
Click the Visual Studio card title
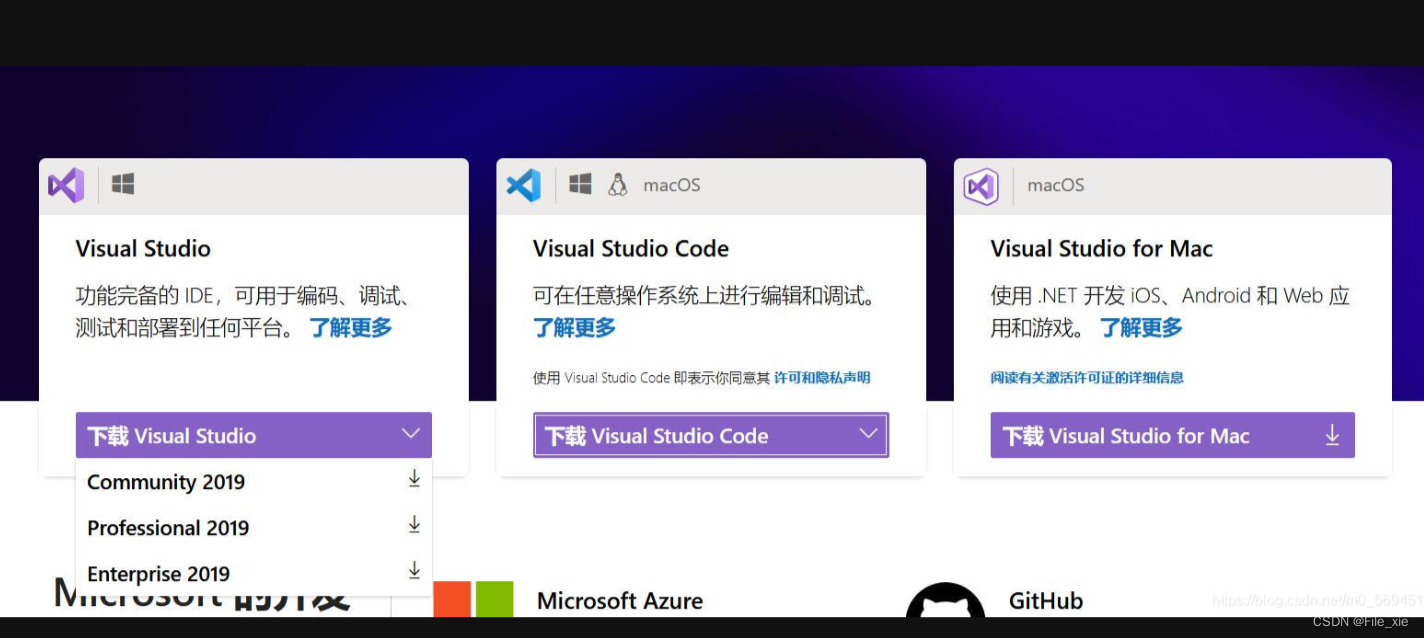click(143, 249)
